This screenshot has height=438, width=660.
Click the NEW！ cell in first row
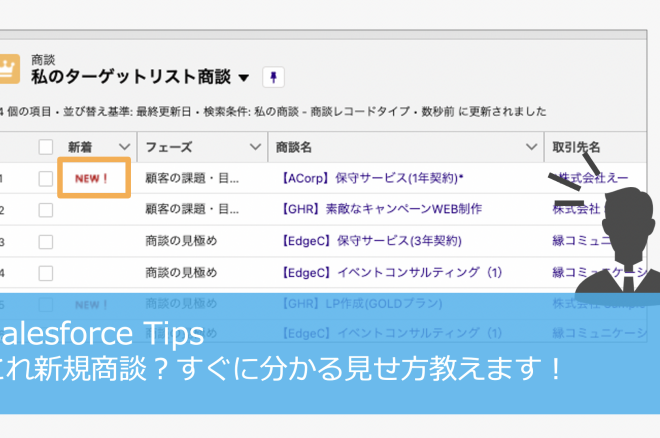pos(92,178)
